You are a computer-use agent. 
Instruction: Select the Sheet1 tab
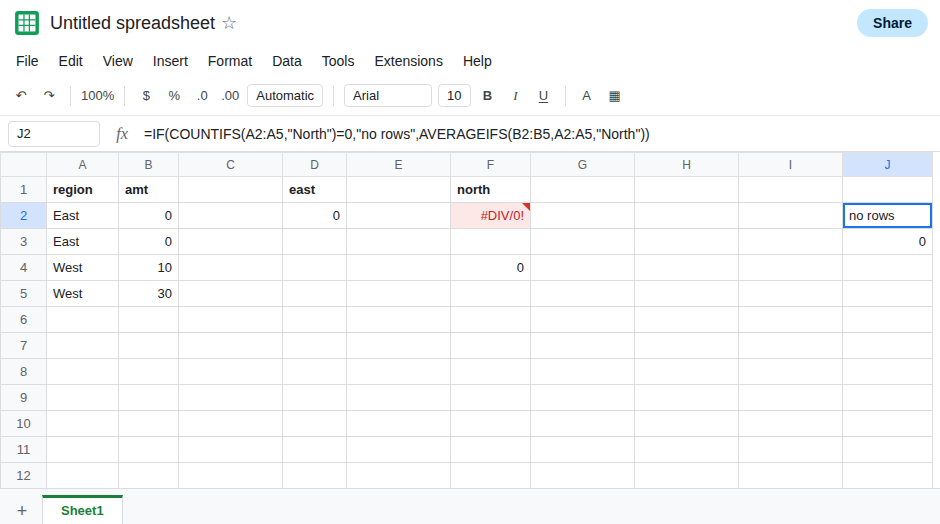82,510
